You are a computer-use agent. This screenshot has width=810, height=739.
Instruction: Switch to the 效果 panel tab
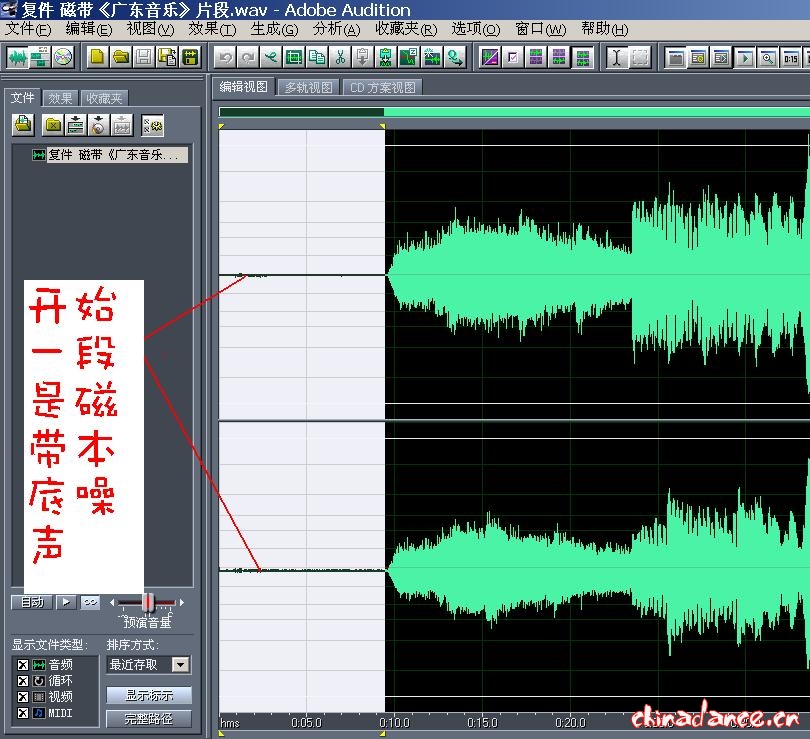pyautogui.click(x=60, y=98)
